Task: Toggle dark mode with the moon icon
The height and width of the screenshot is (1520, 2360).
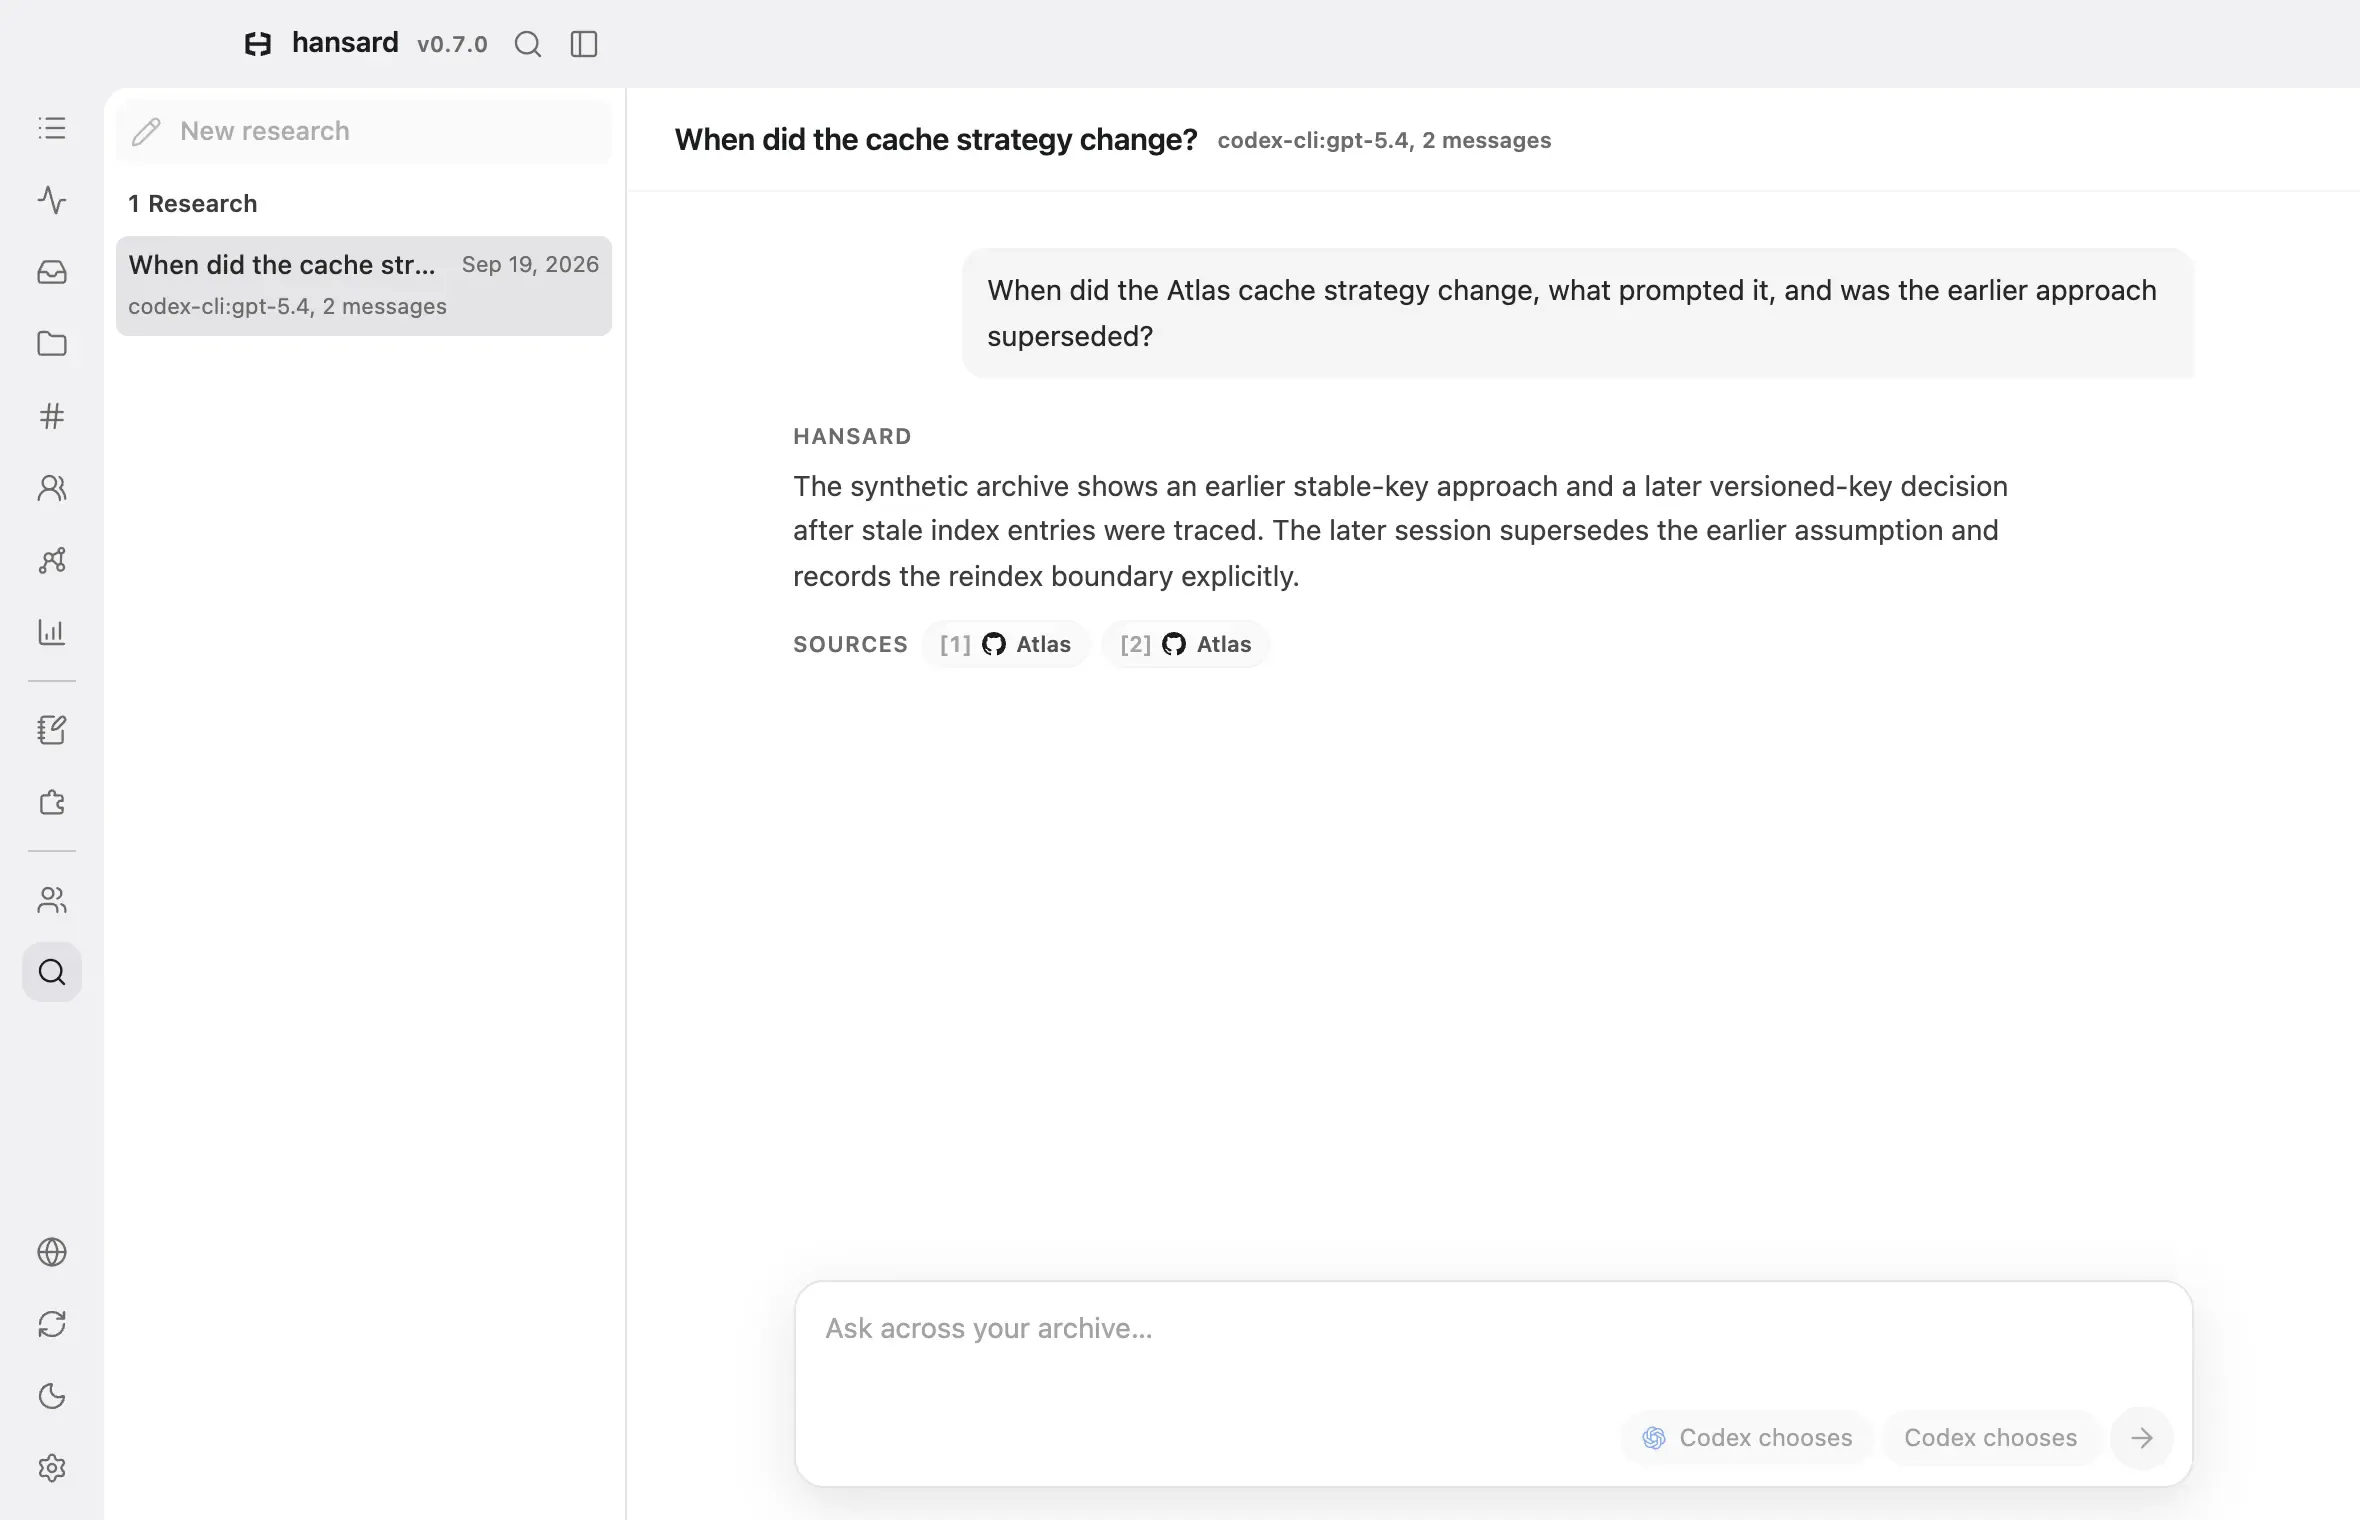Action: (52, 1396)
